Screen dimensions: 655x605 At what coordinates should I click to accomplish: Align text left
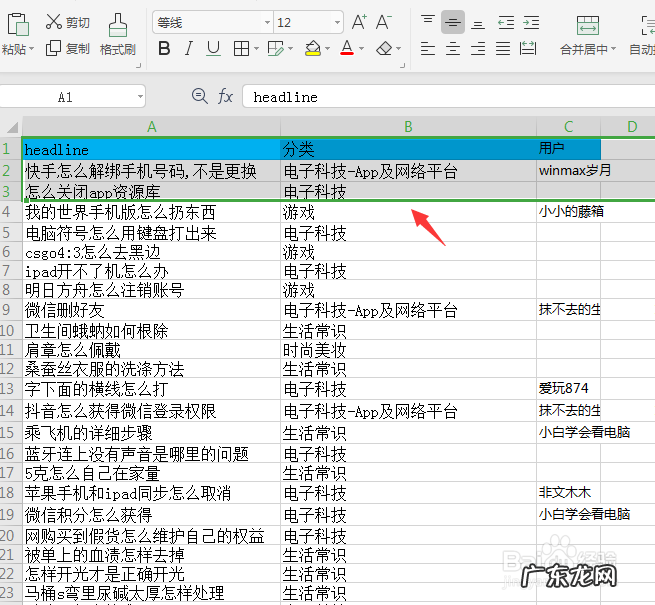(x=427, y=48)
